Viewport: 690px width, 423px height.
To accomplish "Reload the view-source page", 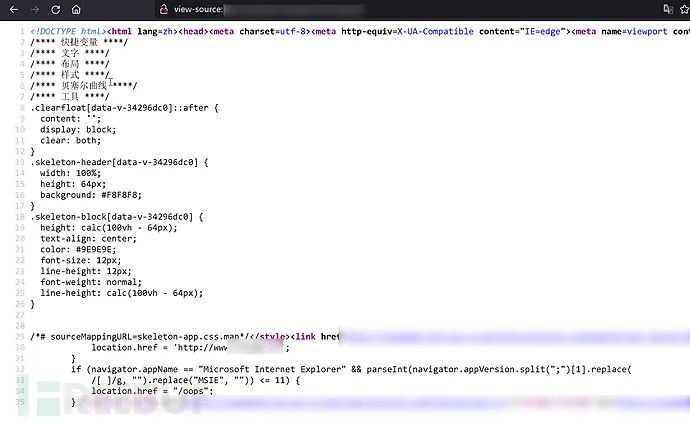I will click(x=55, y=9).
